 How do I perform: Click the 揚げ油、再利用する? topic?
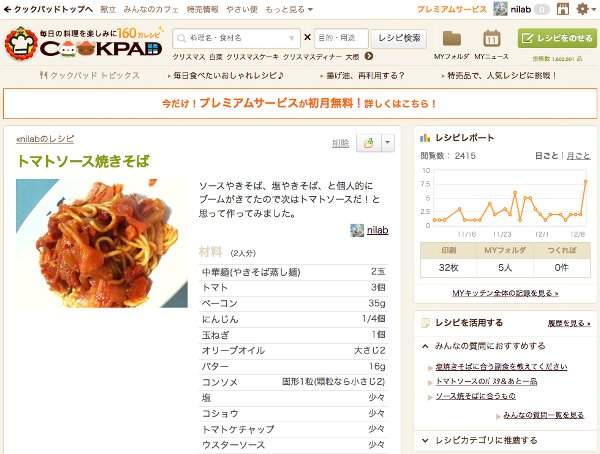click(365, 76)
